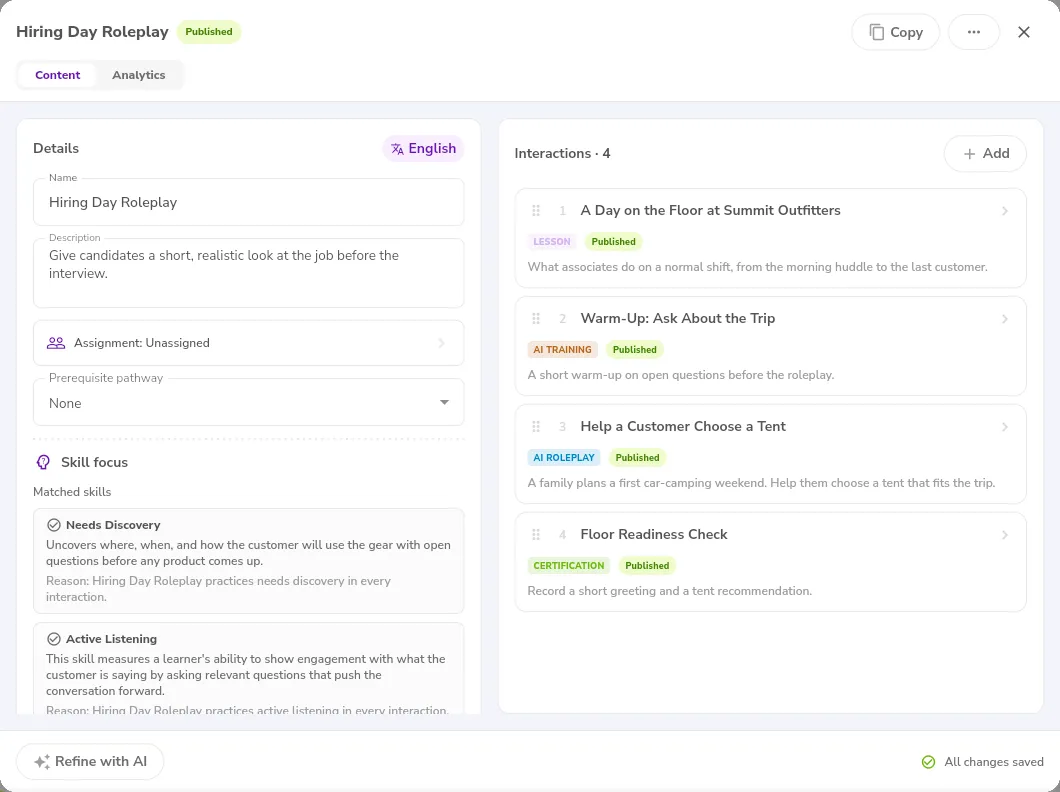
Task: Click the green All changes saved check icon
Action: coord(929,762)
